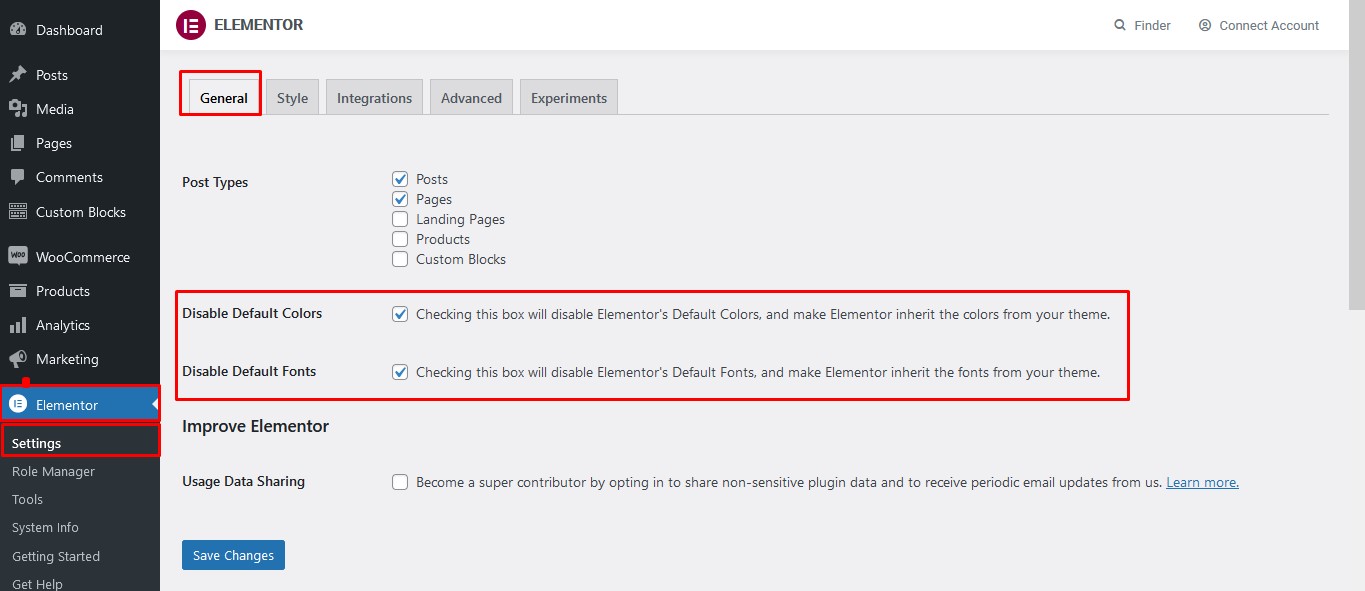The width and height of the screenshot is (1365, 591).
Task: Follow the Learn more link
Action: coord(1202,482)
